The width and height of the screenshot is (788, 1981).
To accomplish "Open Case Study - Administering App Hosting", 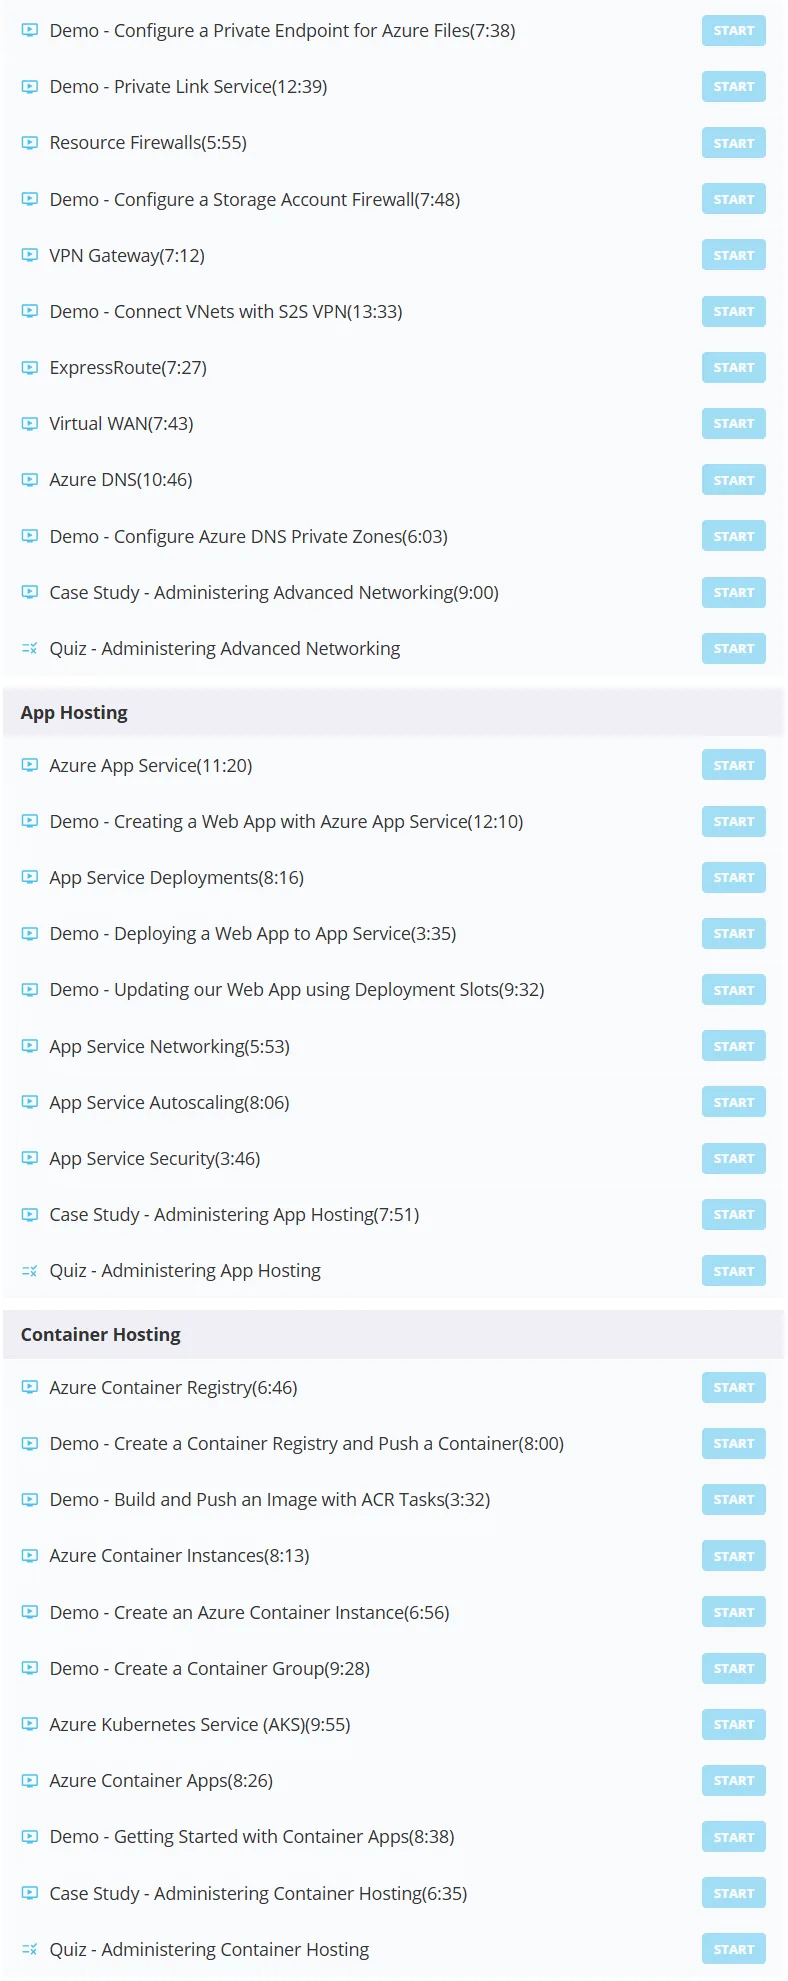I will tap(234, 1215).
